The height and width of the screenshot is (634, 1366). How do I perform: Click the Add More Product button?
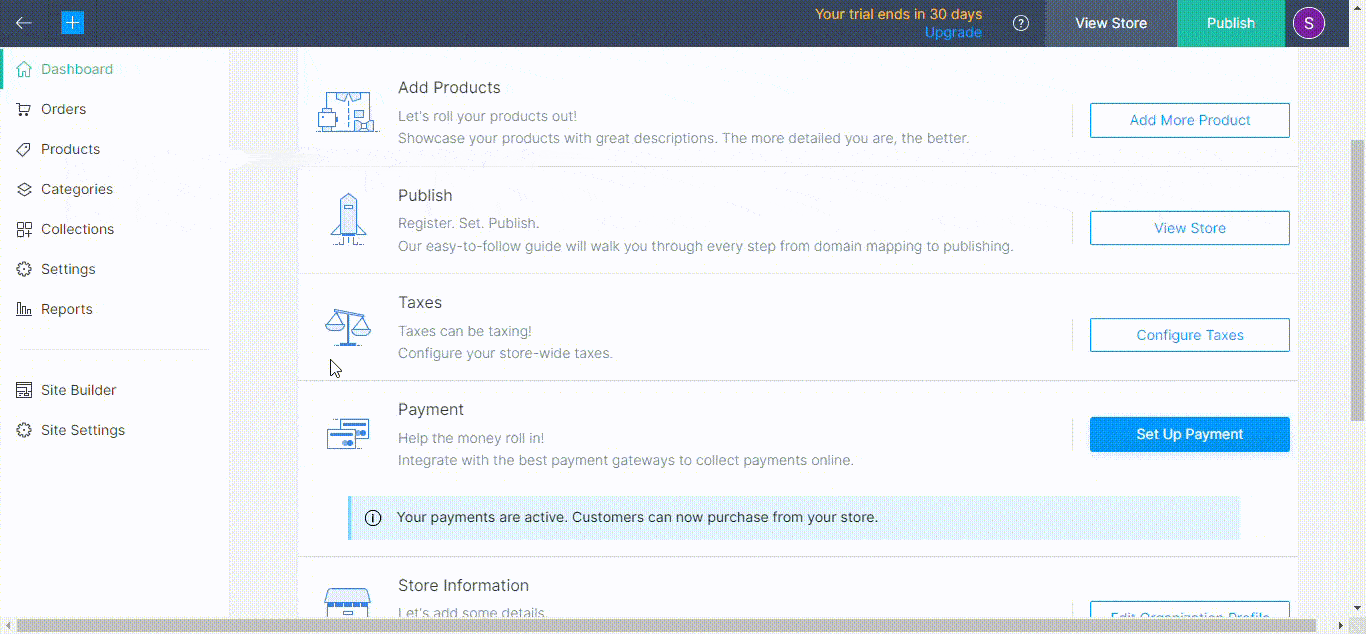pos(1189,120)
